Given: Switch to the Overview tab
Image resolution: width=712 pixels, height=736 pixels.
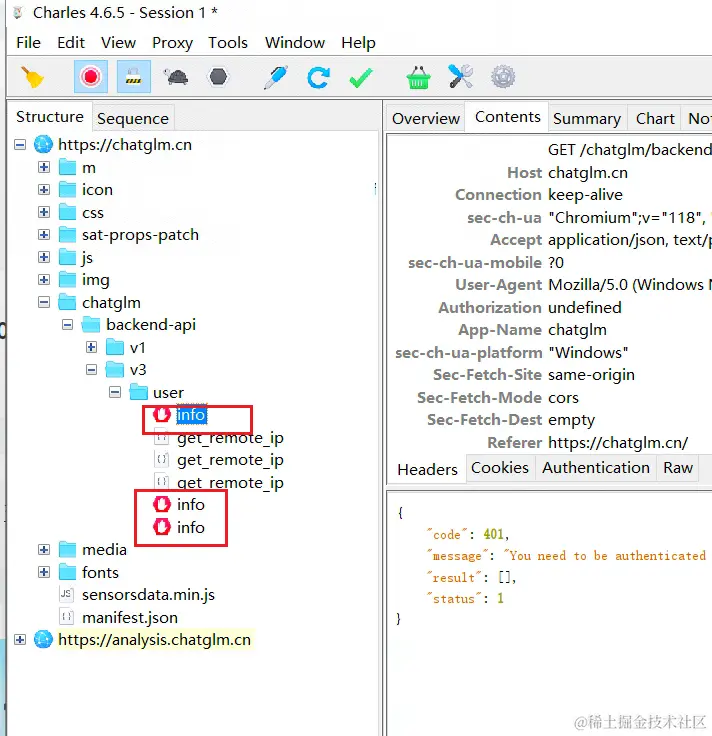Looking at the screenshot, I should (426, 119).
